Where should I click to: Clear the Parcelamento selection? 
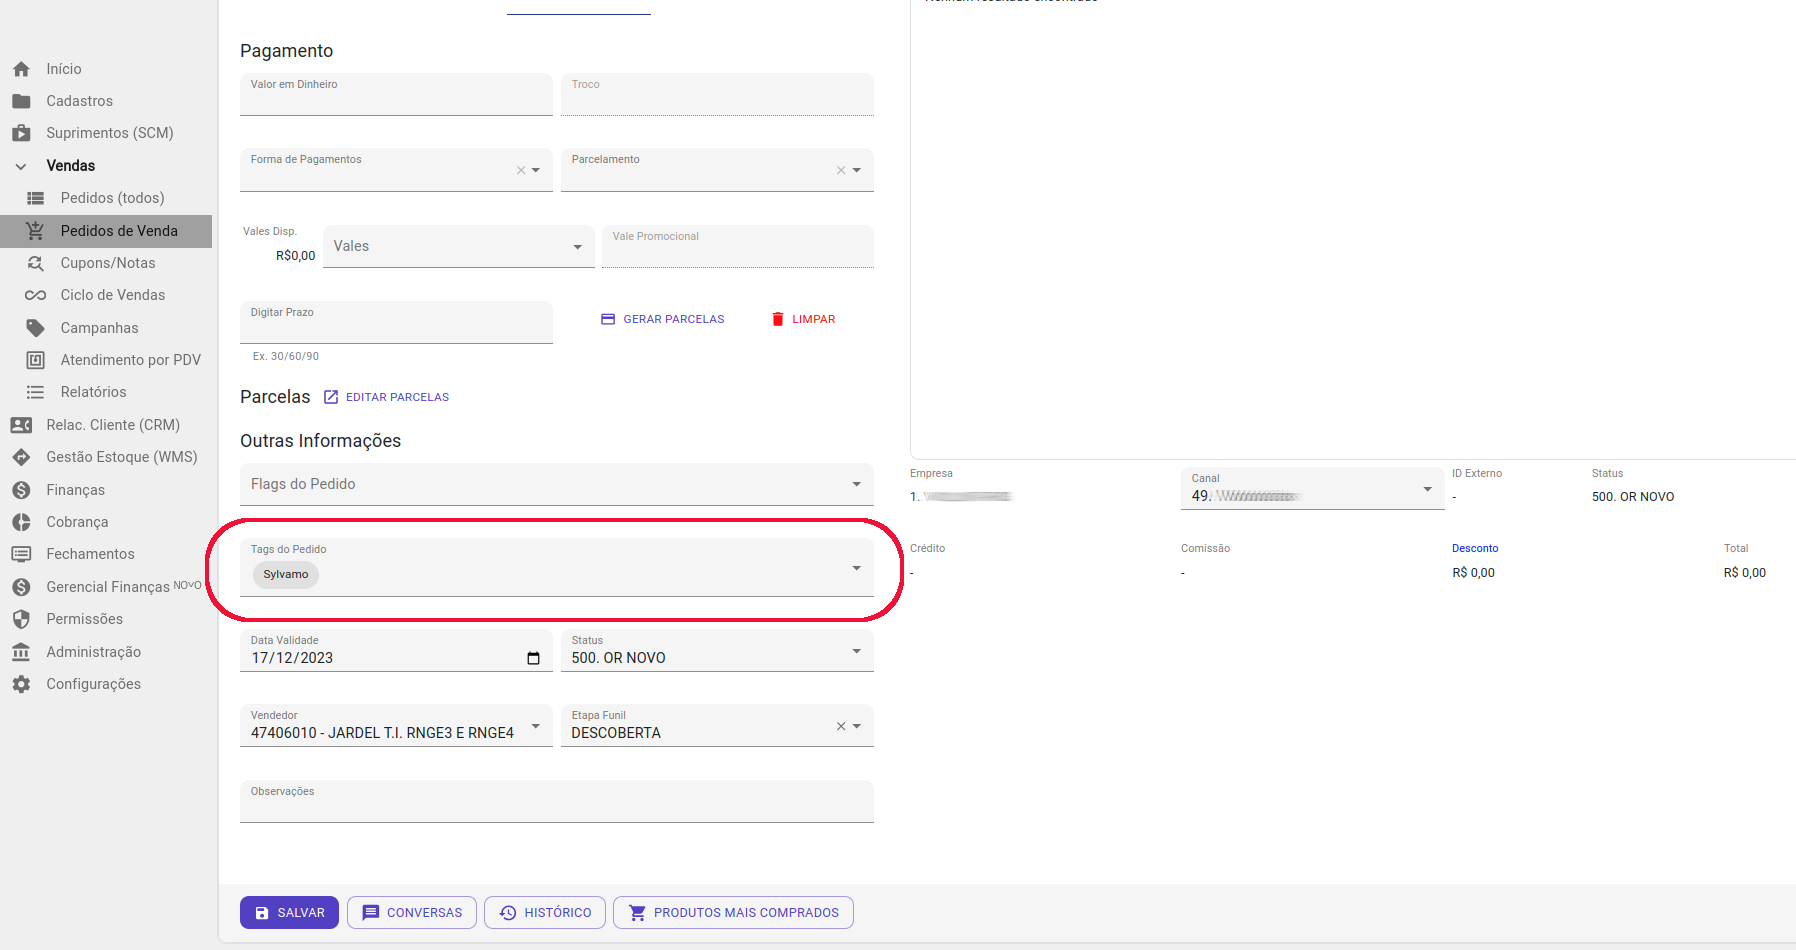(x=841, y=171)
